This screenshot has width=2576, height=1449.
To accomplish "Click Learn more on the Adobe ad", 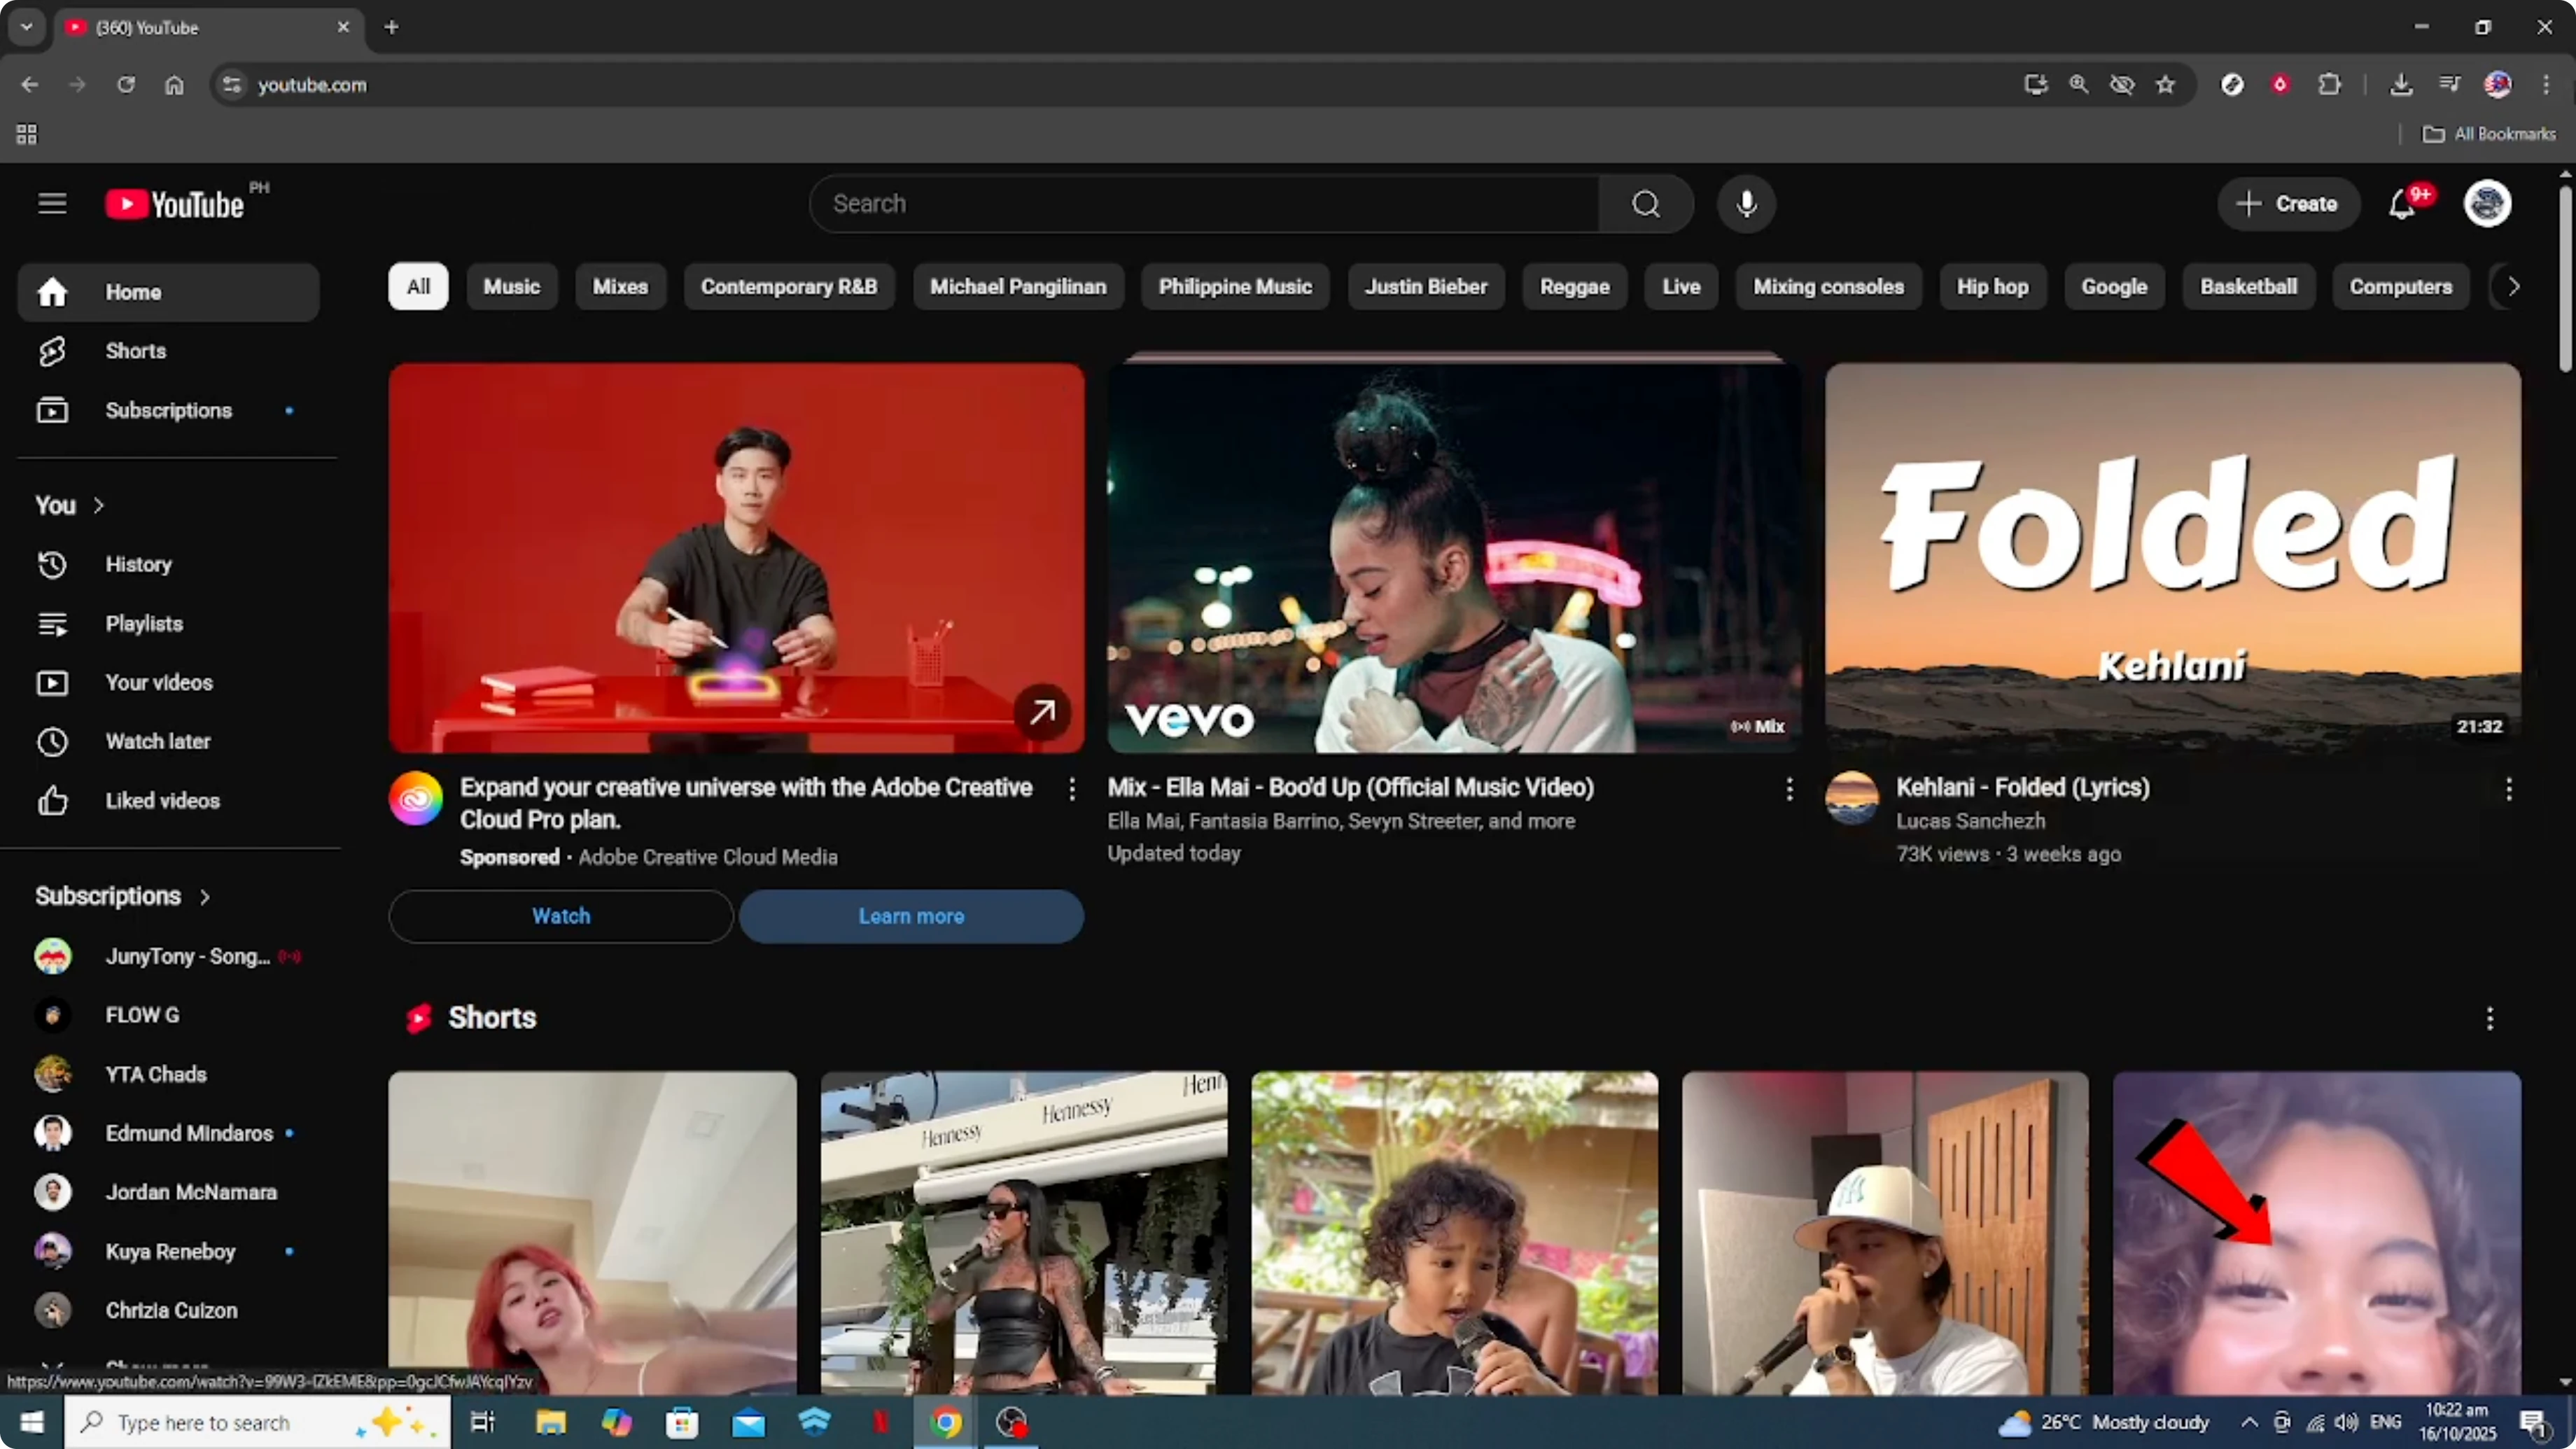I will (x=910, y=916).
